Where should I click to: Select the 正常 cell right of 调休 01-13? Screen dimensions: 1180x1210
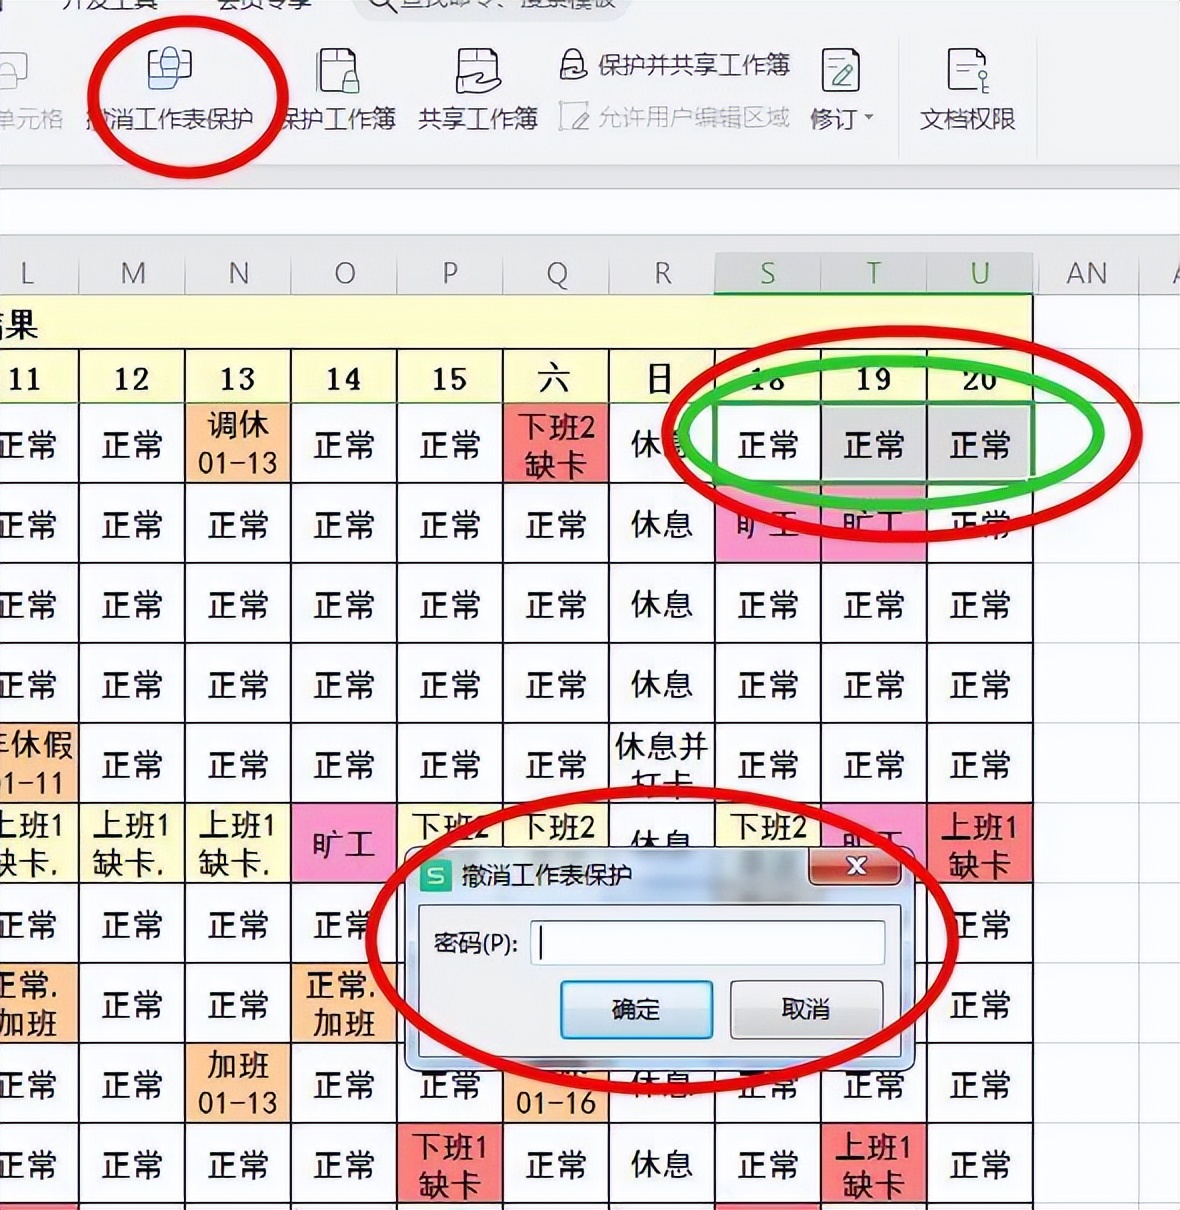344,443
